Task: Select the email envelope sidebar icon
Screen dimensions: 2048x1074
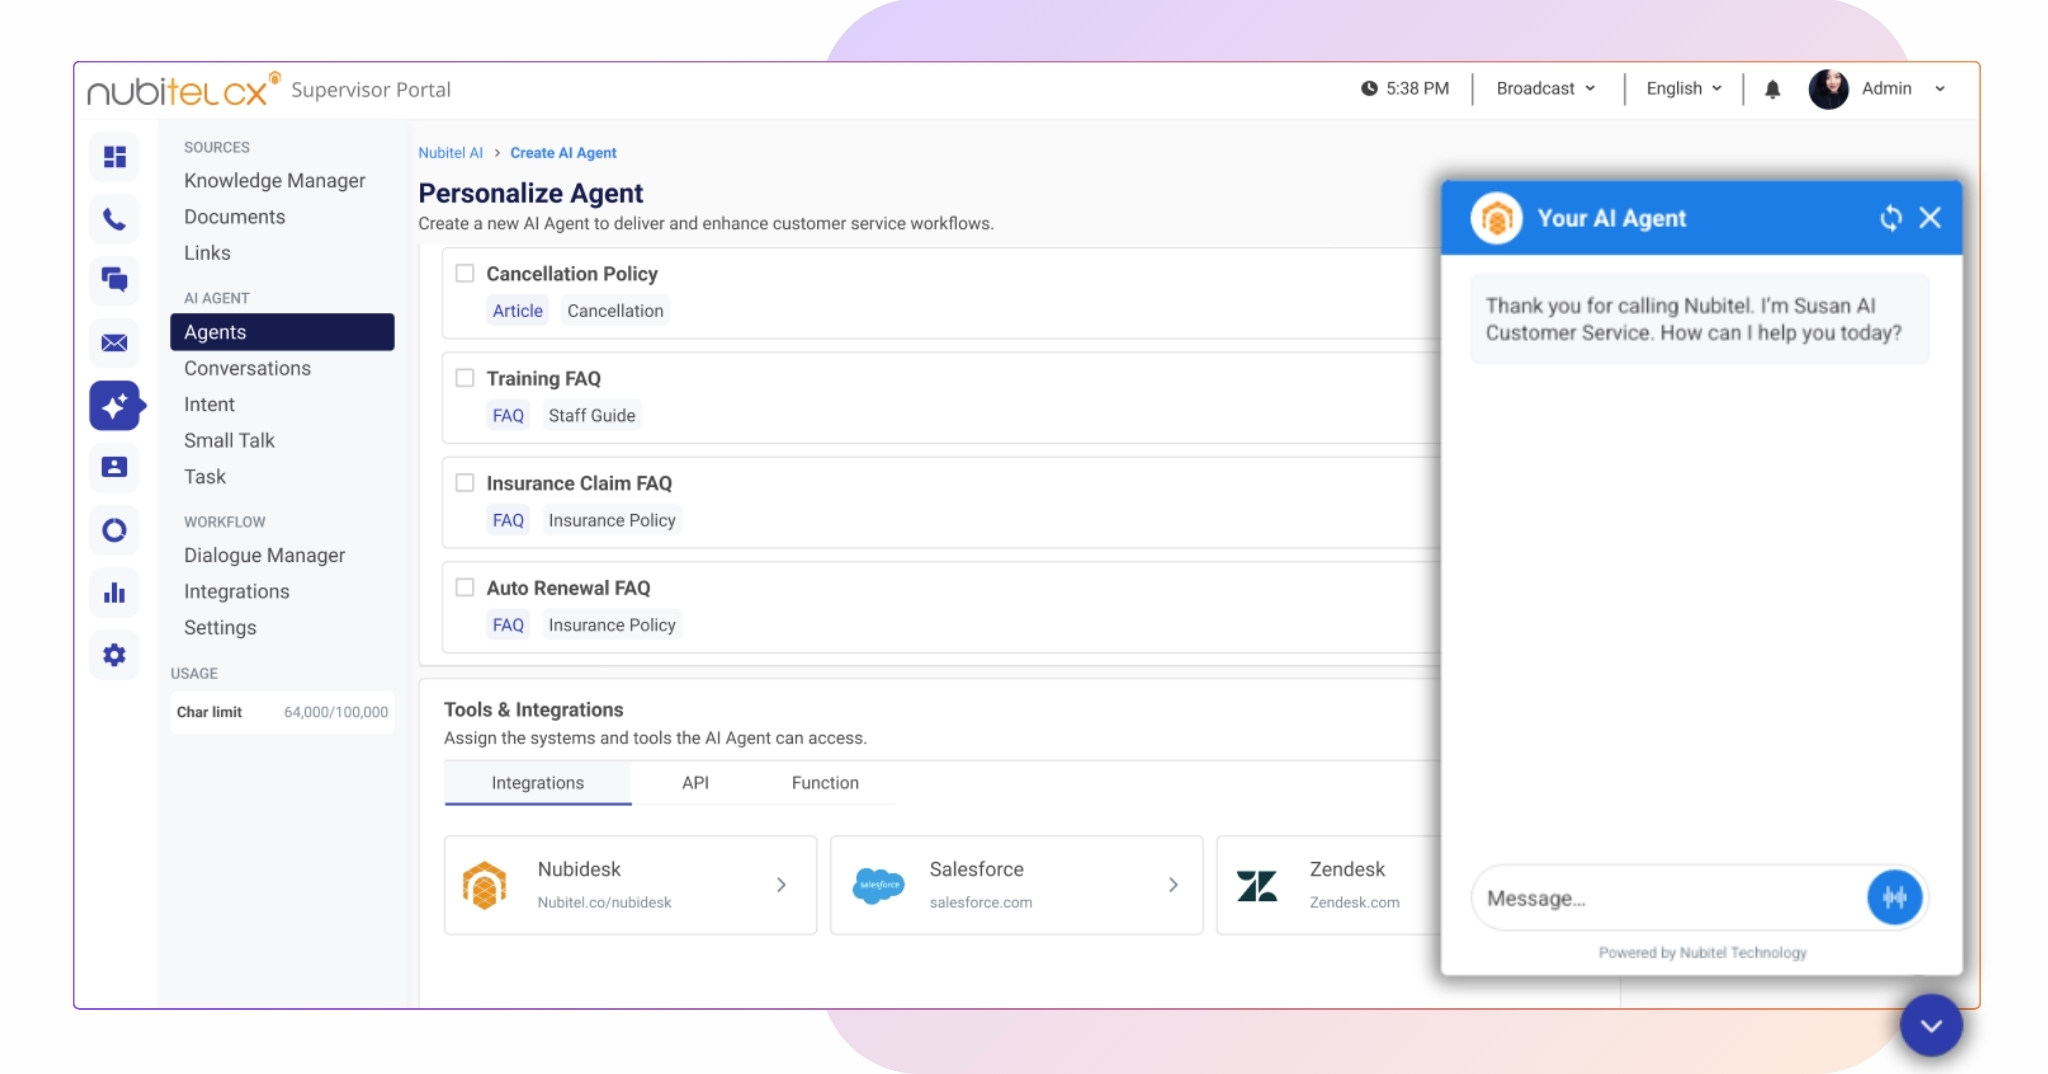Action: click(115, 343)
